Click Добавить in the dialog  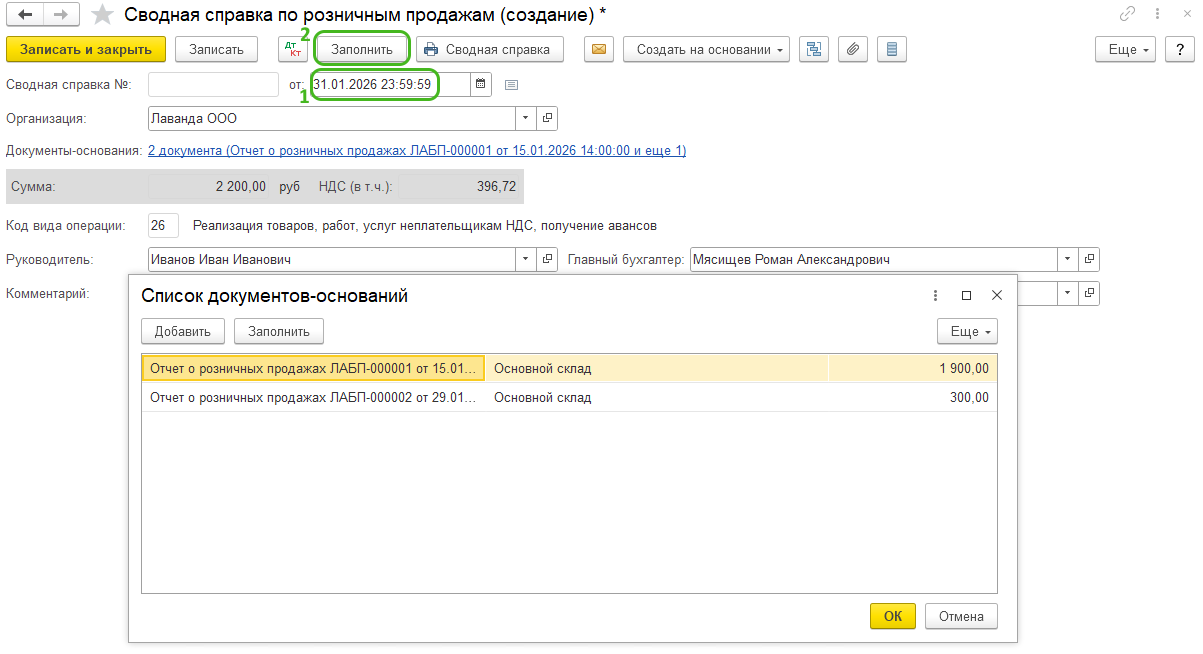point(183,331)
